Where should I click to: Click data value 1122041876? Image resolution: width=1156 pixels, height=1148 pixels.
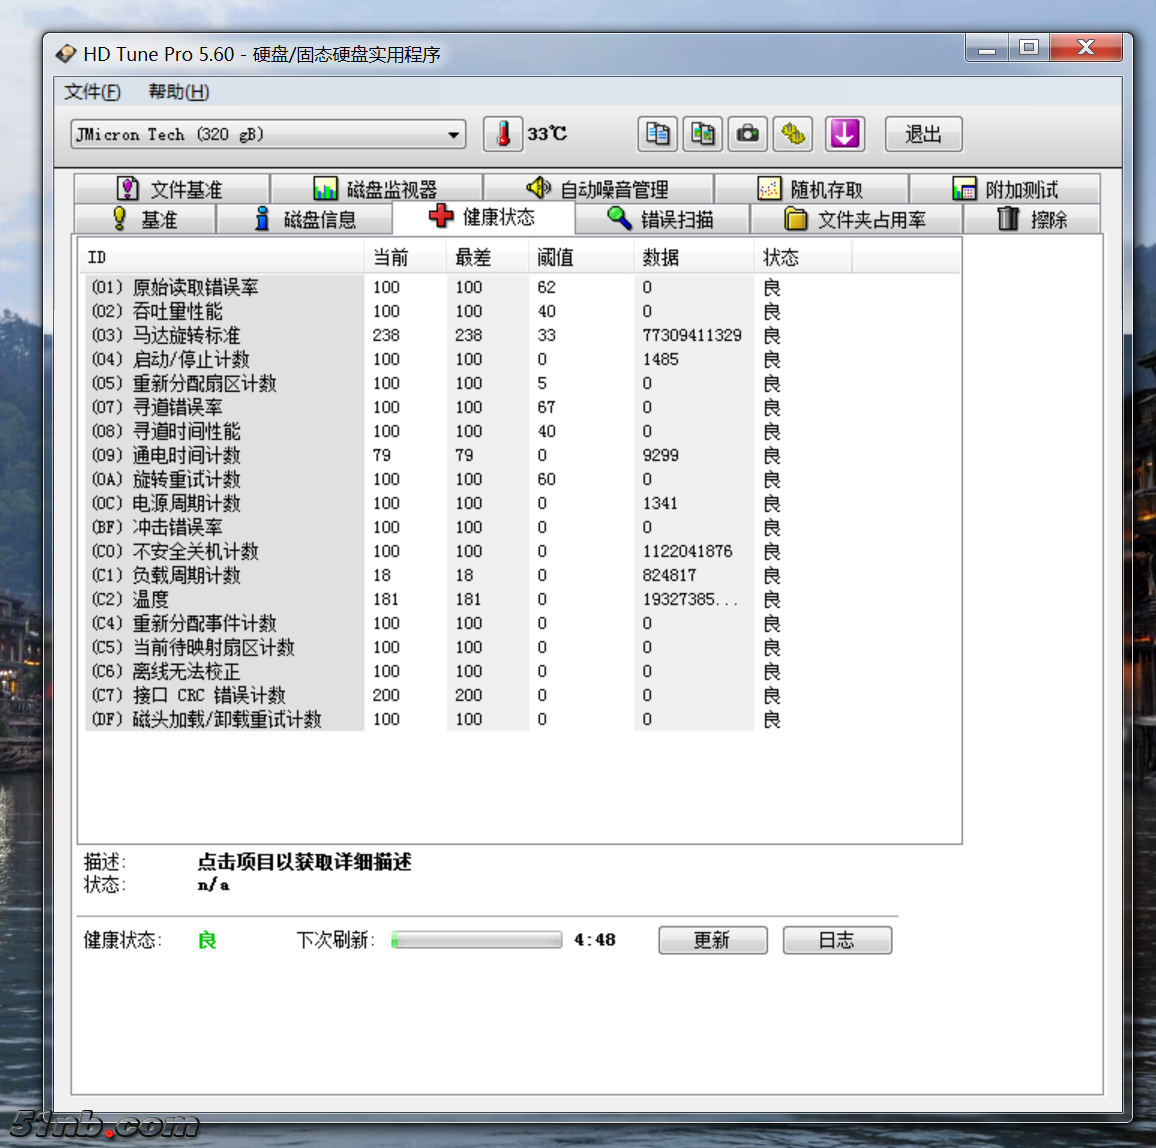pyautogui.click(x=687, y=551)
